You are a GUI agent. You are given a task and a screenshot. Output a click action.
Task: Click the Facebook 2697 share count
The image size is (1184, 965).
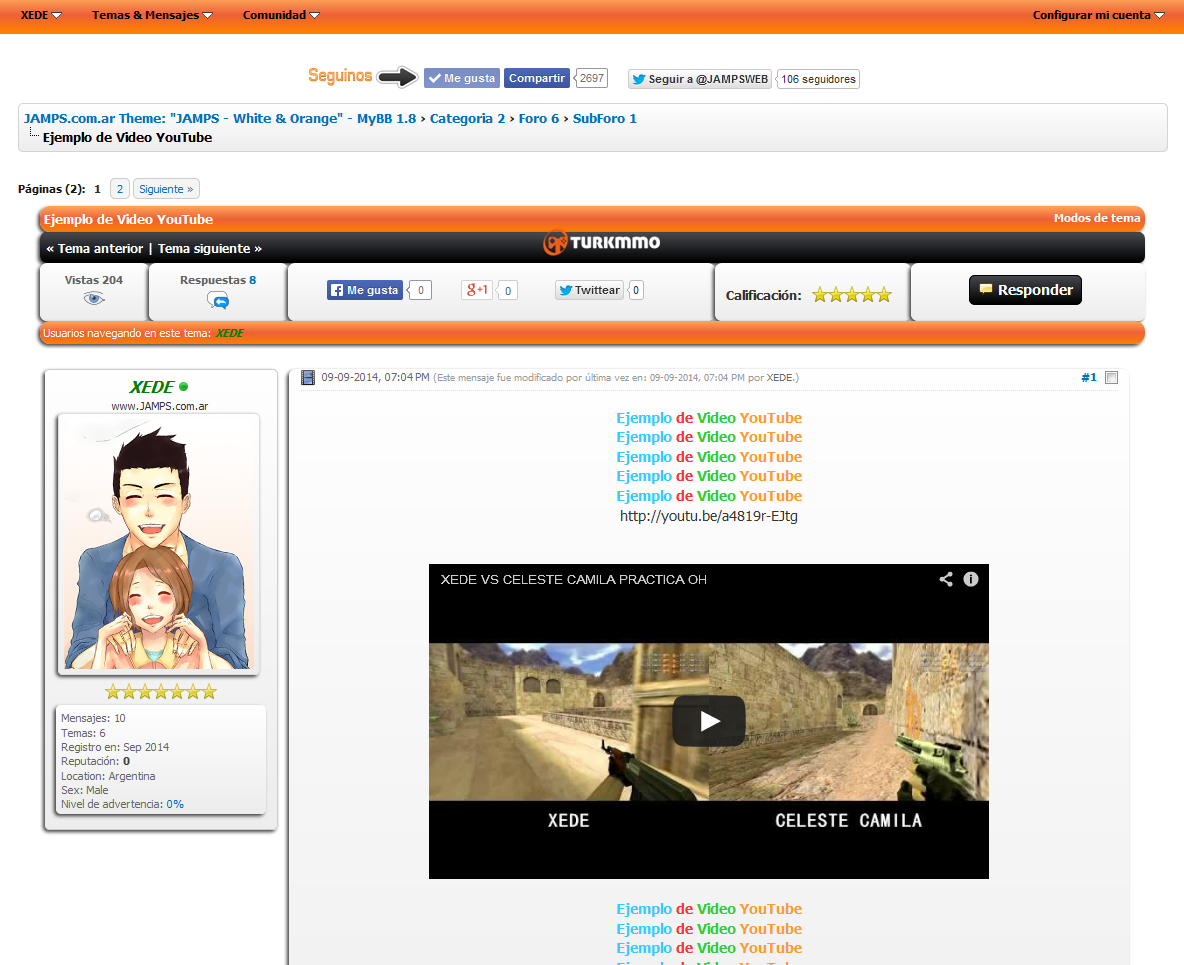coord(591,78)
